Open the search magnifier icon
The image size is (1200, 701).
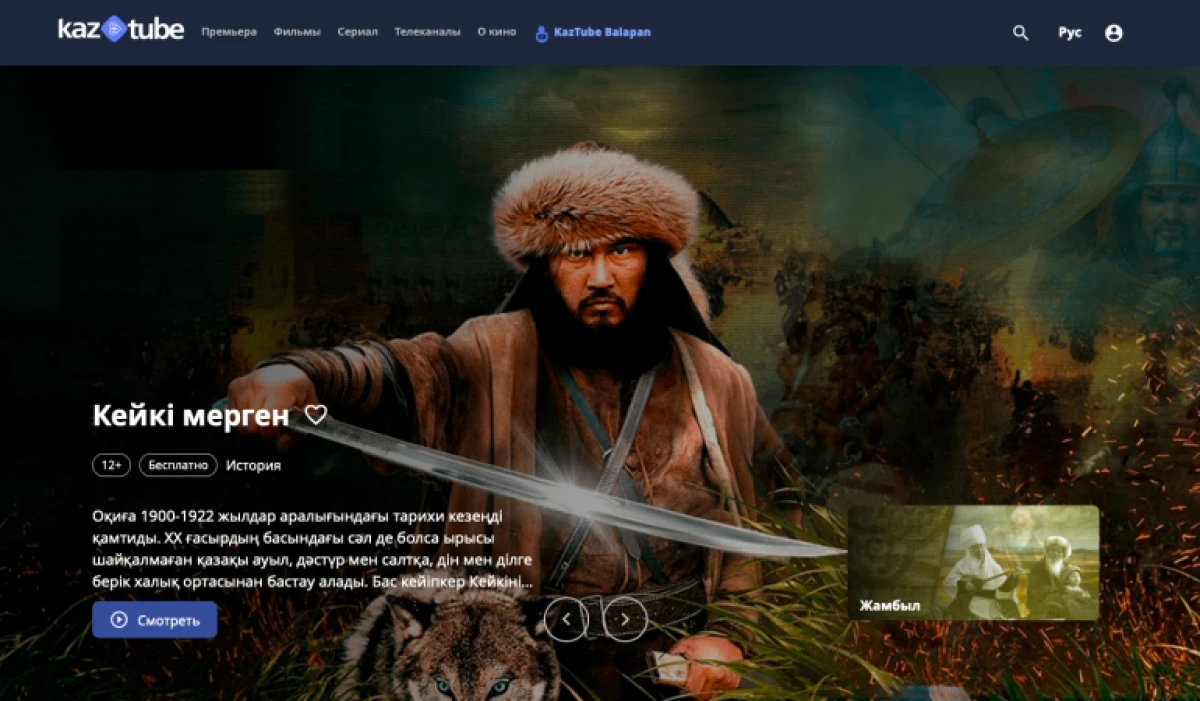click(1020, 33)
